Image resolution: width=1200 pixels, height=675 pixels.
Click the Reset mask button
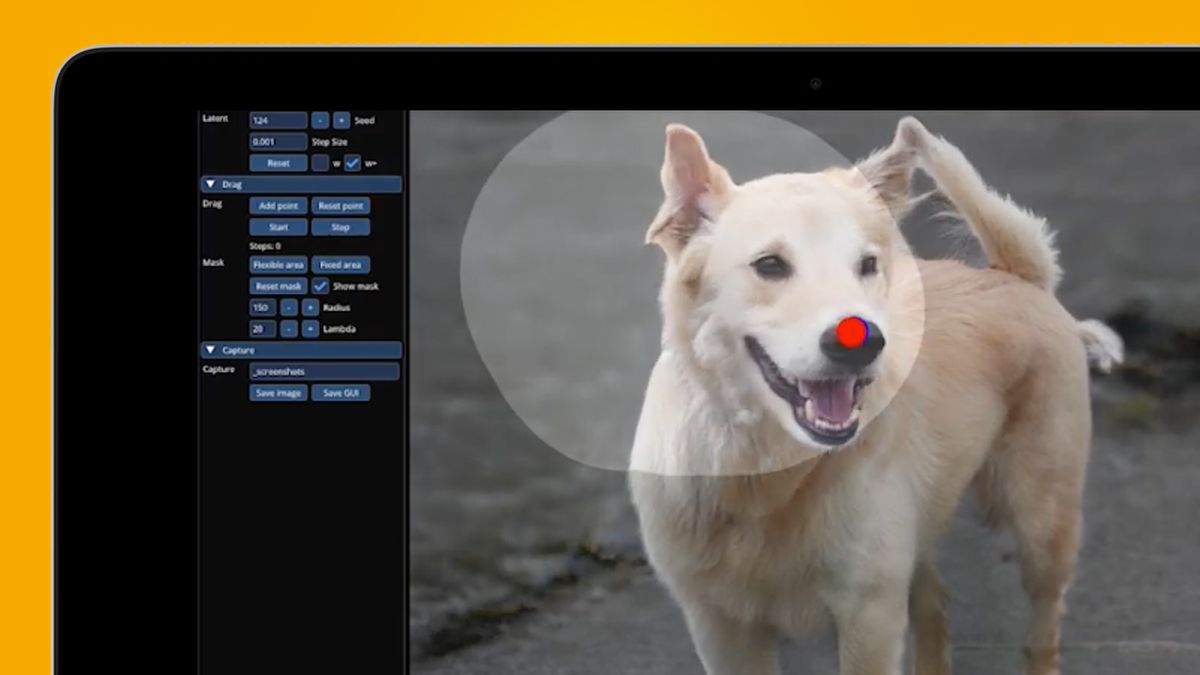[x=278, y=286]
